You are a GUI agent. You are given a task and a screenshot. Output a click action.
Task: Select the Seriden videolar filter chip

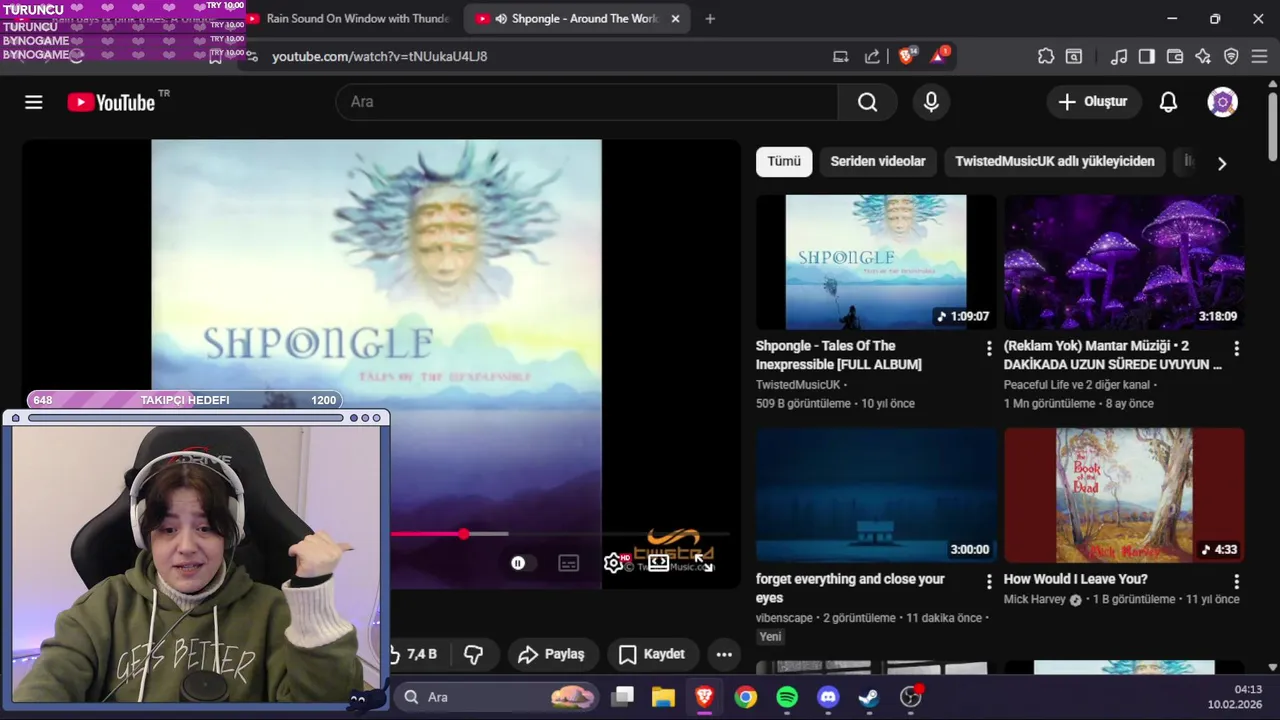click(x=878, y=161)
